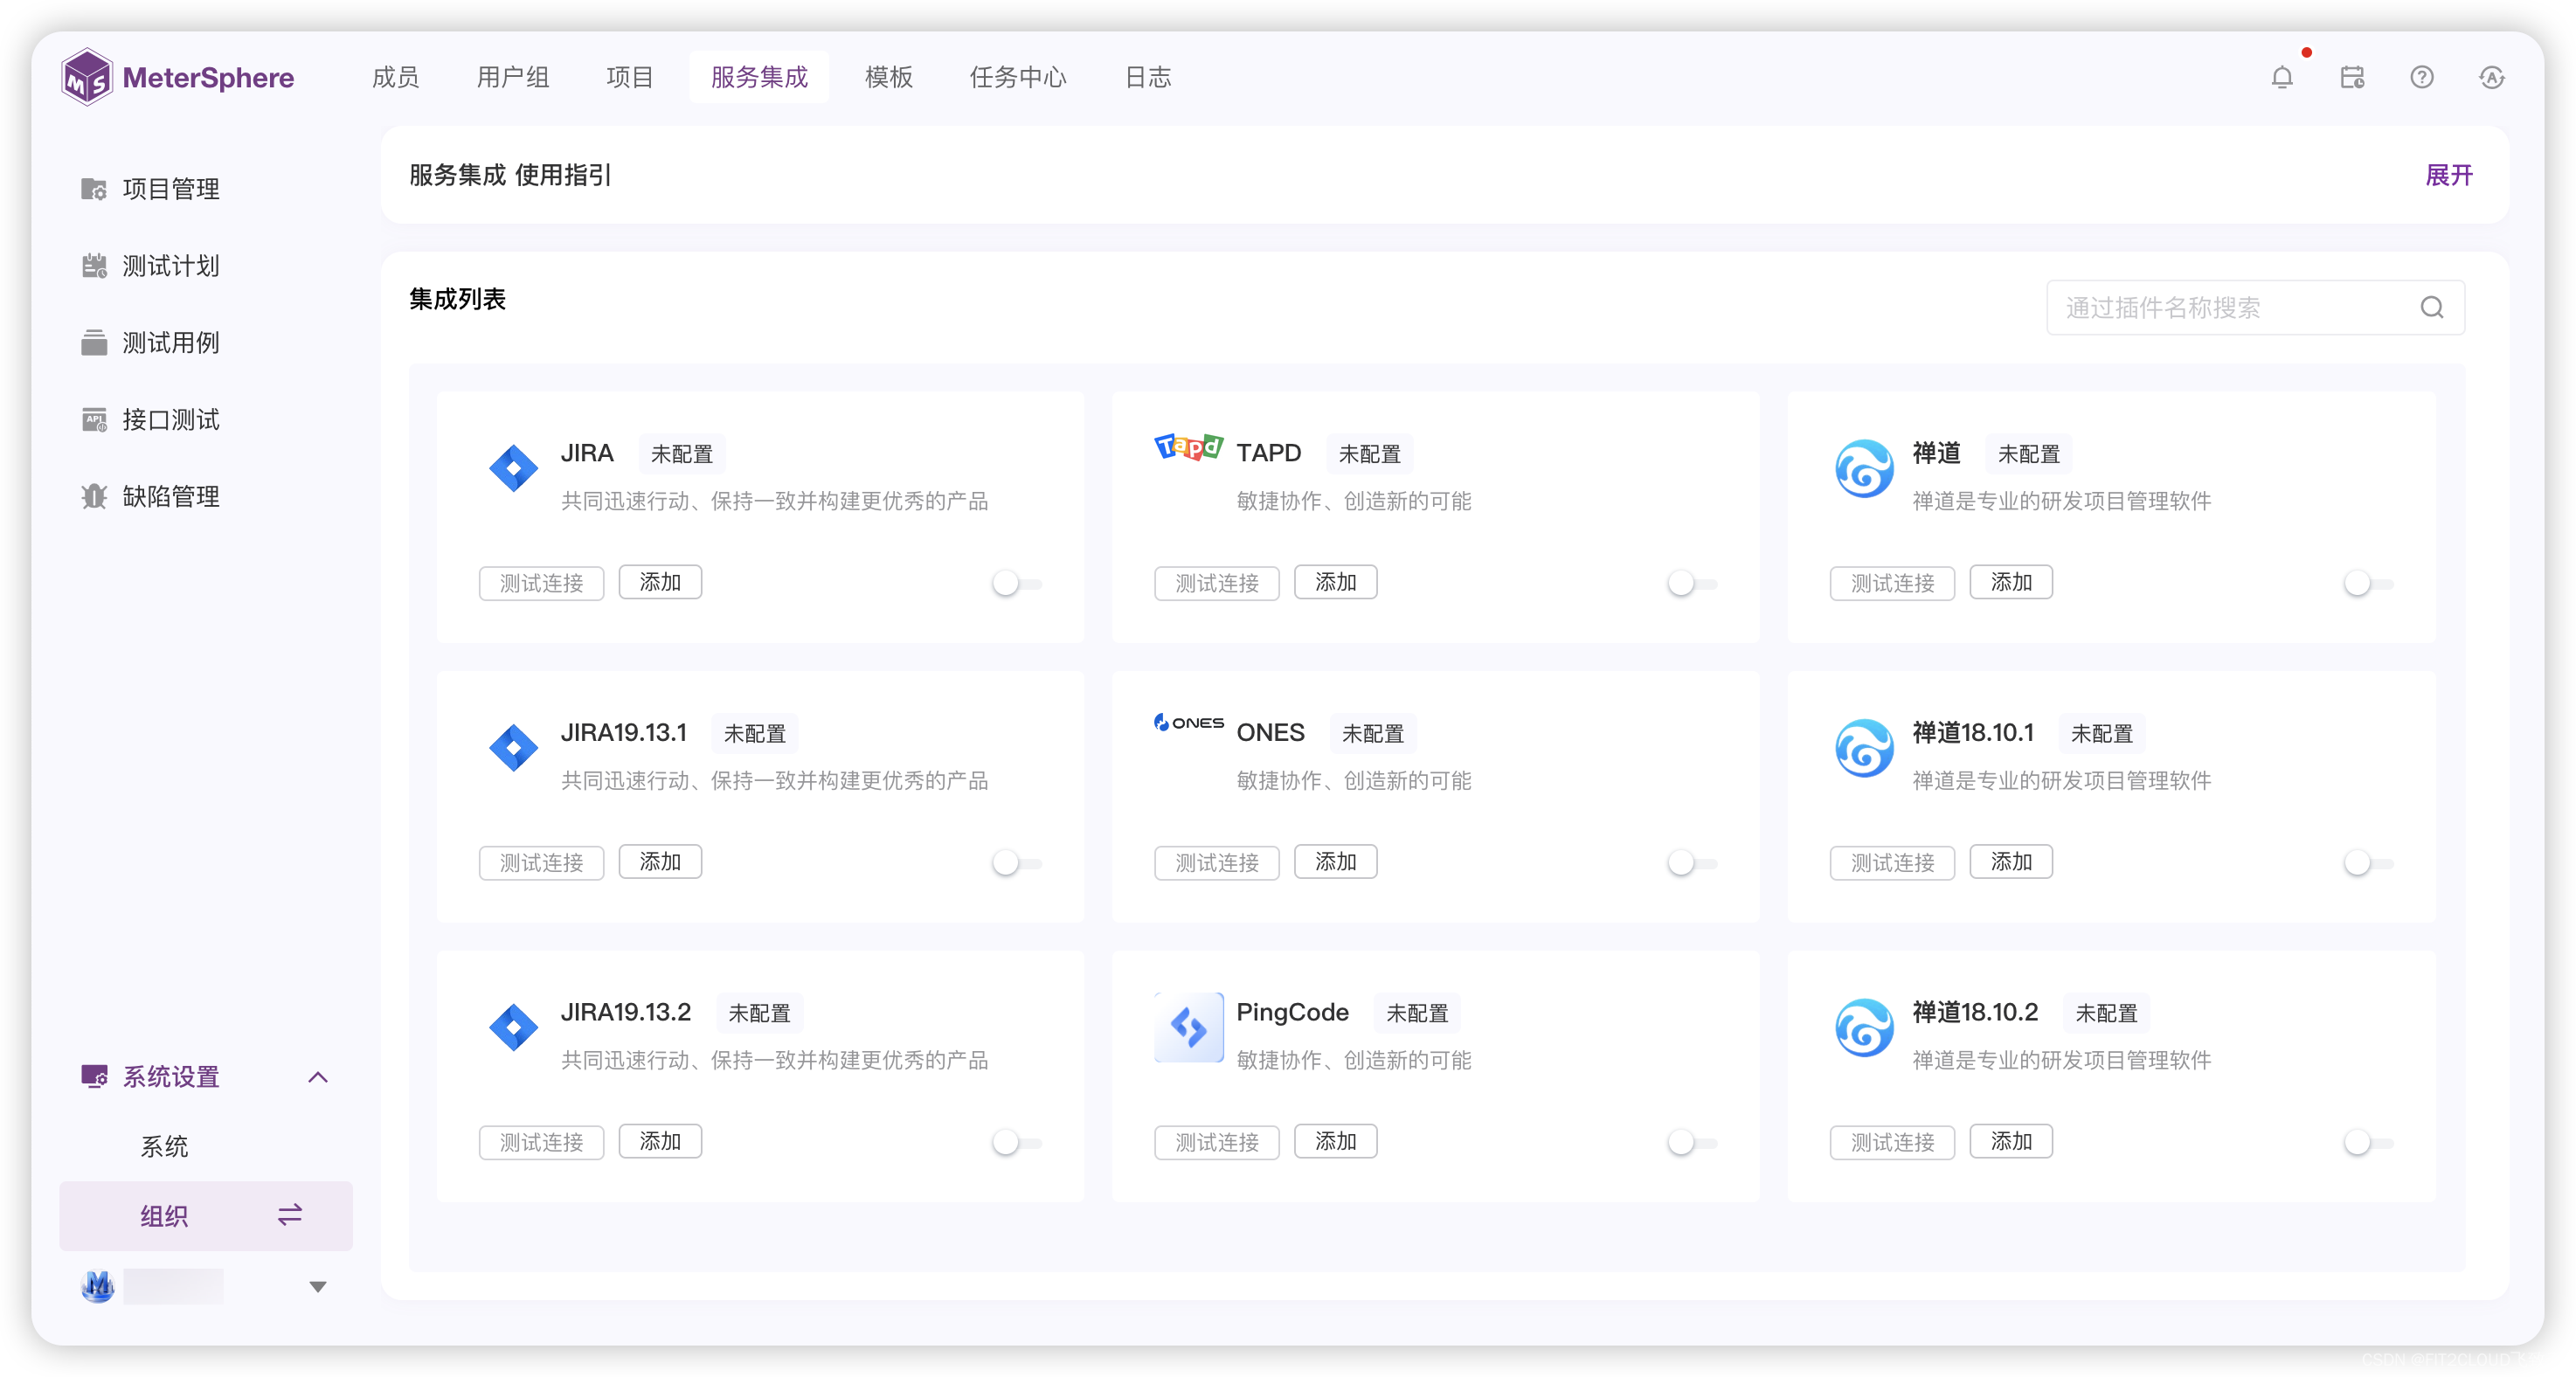Click the 禅道18.10.1 card logo
Viewport: 2576px width, 1377px height.
click(1864, 748)
